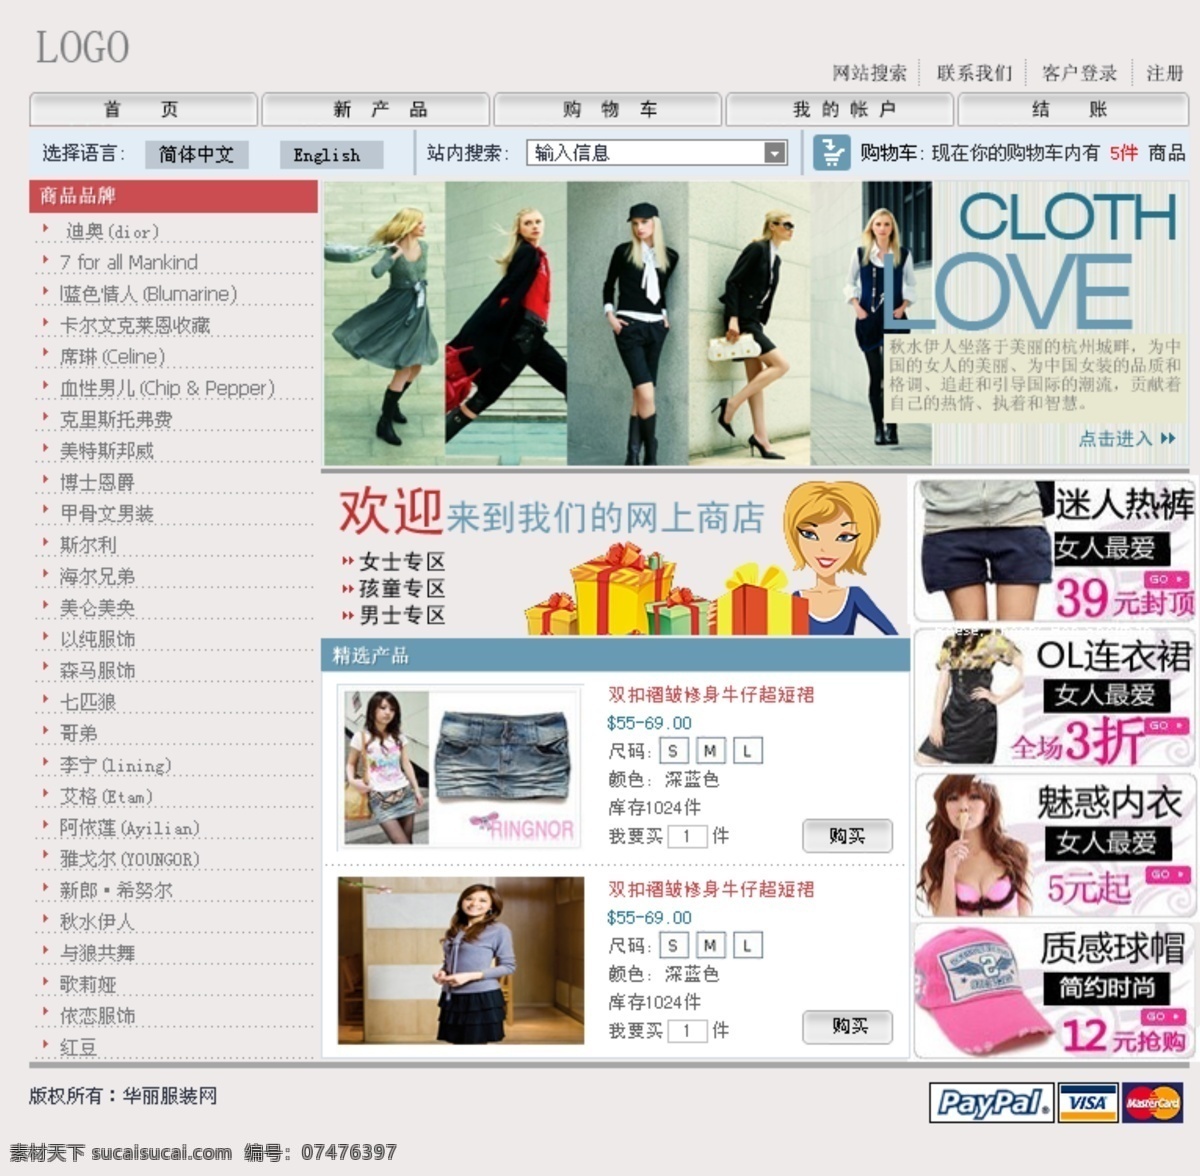
Task: Click 客户登录 login link
Action: pos(1079,73)
